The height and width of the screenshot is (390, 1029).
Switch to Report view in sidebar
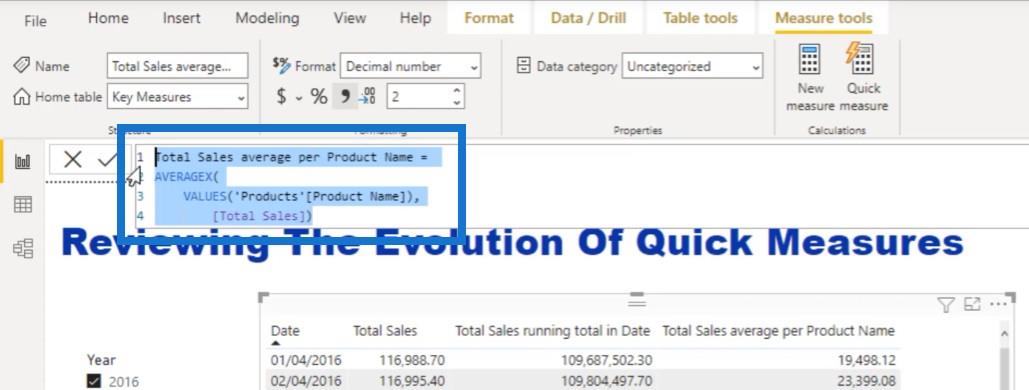(23, 162)
